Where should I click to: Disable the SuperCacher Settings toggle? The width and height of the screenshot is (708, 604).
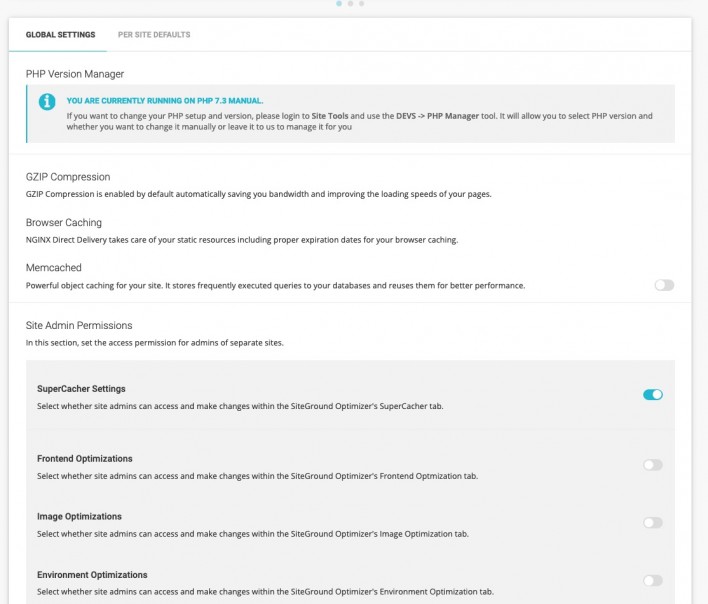pos(653,394)
